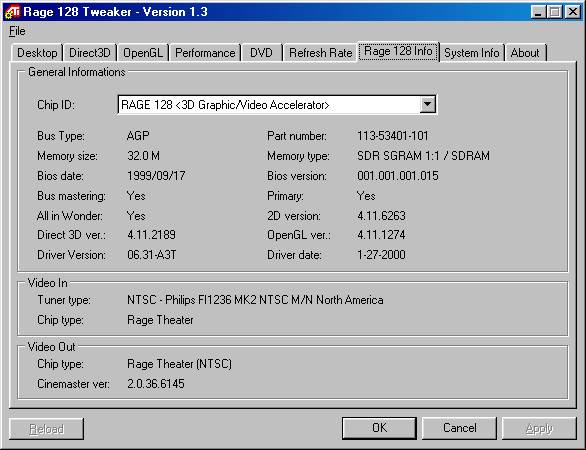Viewport: 586px width, 450px height.
Task: Click Cinemaster ver value 2.0.36.6145
Action: pyautogui.click(x=156, y=384)
